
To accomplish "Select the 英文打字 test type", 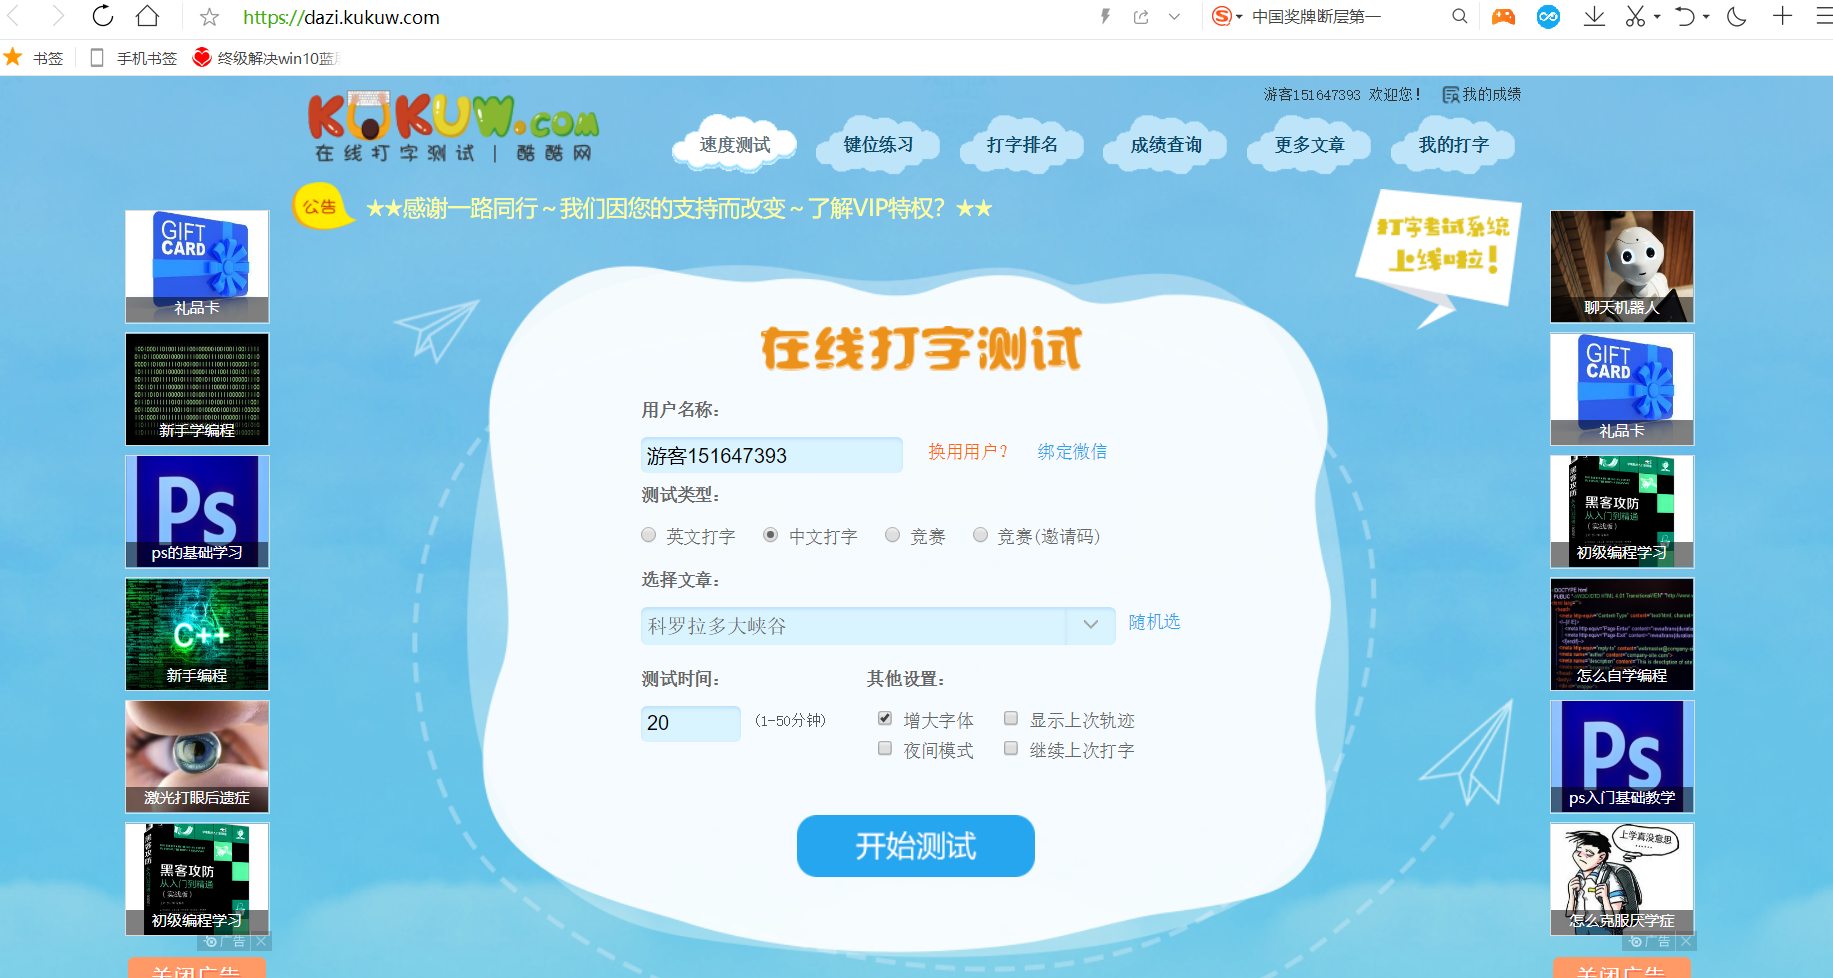I will click(x=648, y=535).
